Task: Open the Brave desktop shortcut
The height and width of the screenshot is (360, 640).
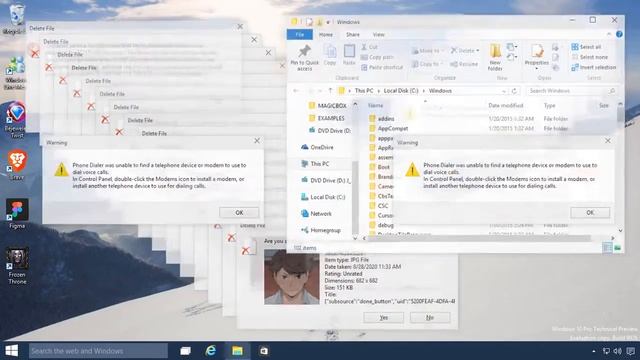Action: pos(17,166)
